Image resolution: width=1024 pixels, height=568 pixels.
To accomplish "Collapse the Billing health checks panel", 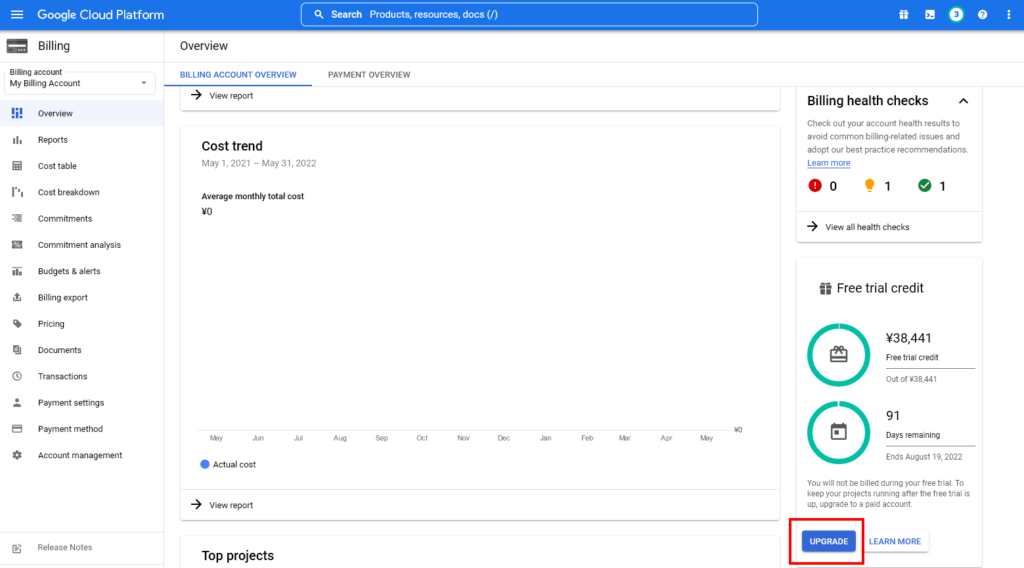I will tap(963, 101).
